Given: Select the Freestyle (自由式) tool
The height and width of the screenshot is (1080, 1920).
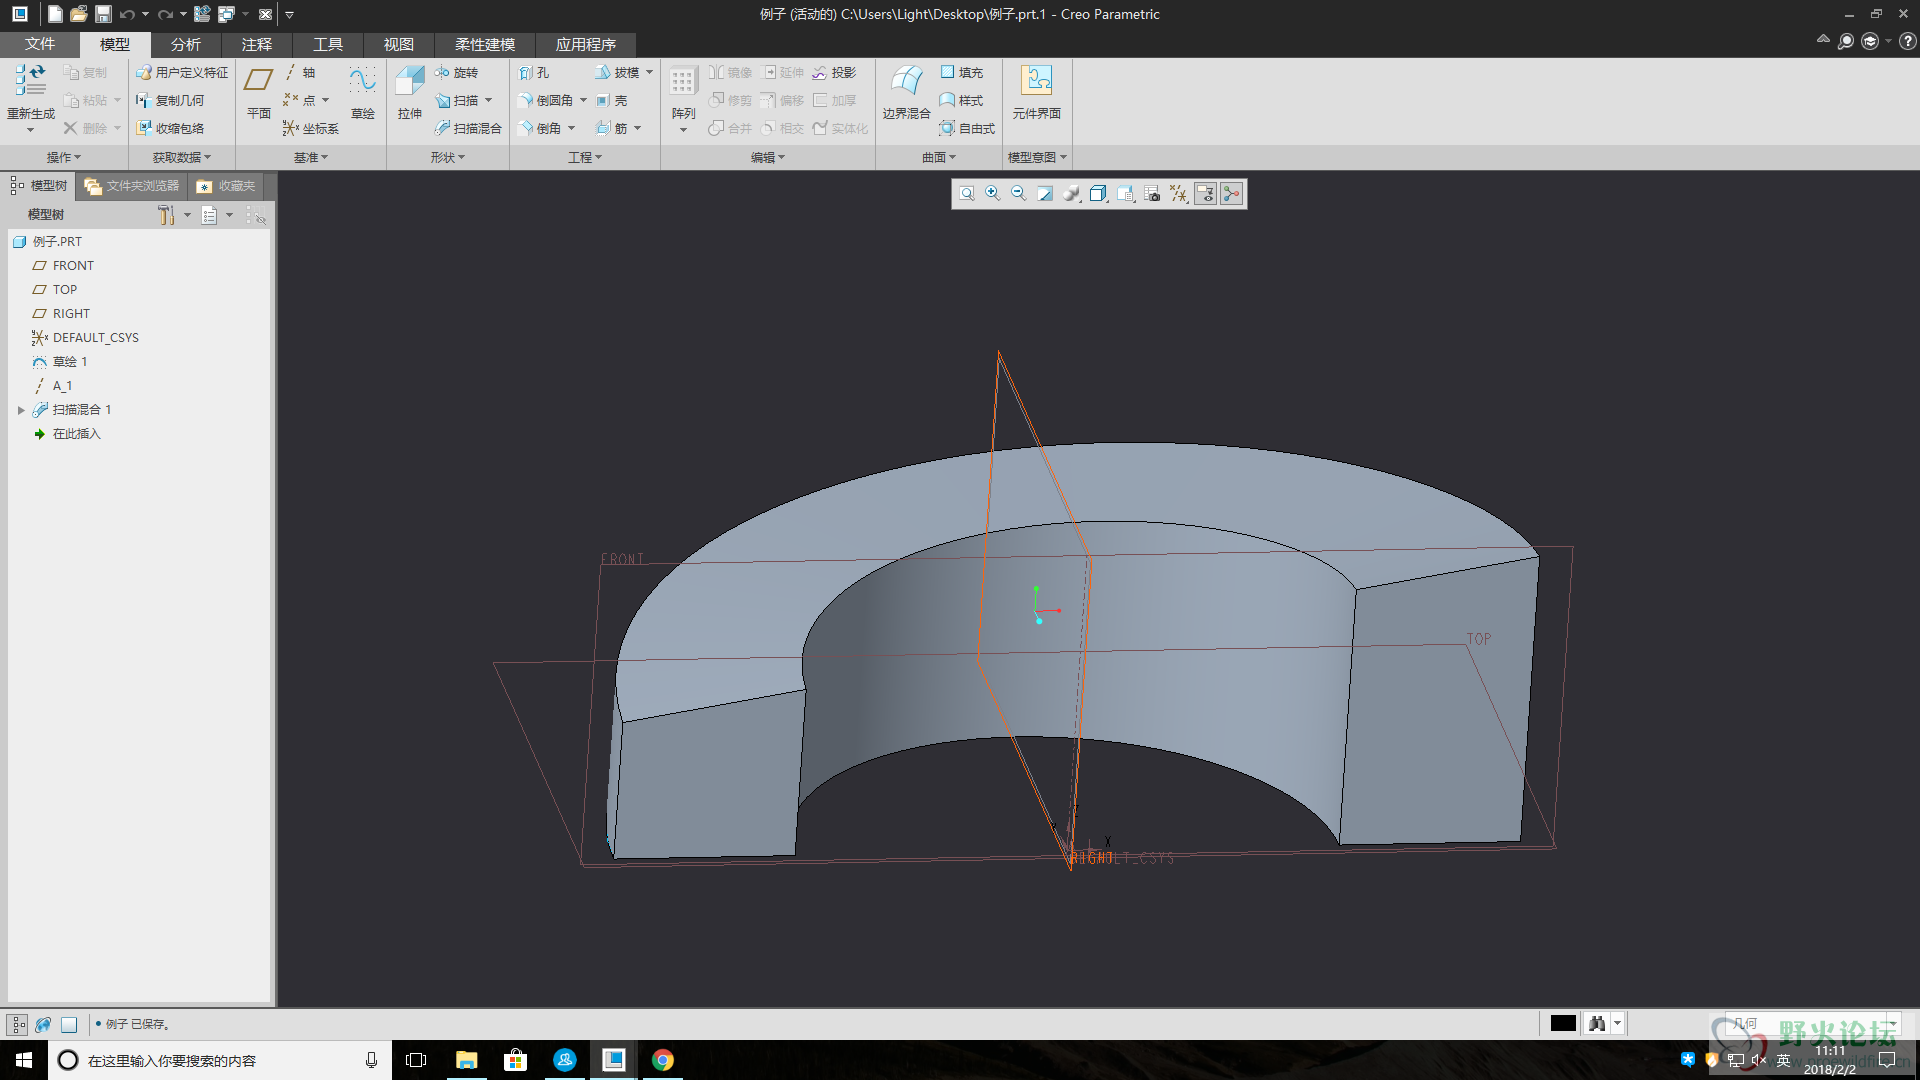Looking at the screenshot, I should [967, 128].
